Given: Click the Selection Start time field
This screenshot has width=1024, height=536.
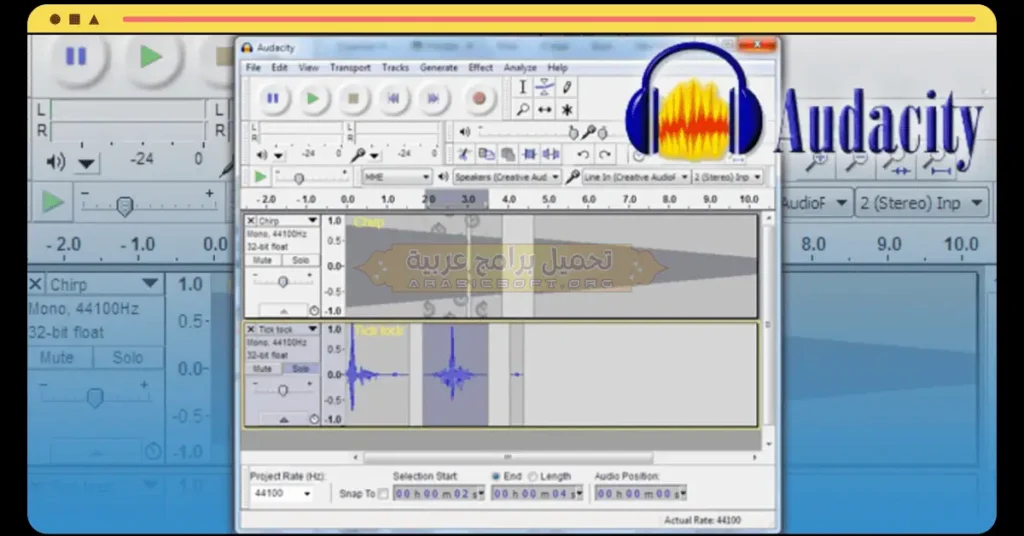Looking at the screenshot, I should point(438,494).
